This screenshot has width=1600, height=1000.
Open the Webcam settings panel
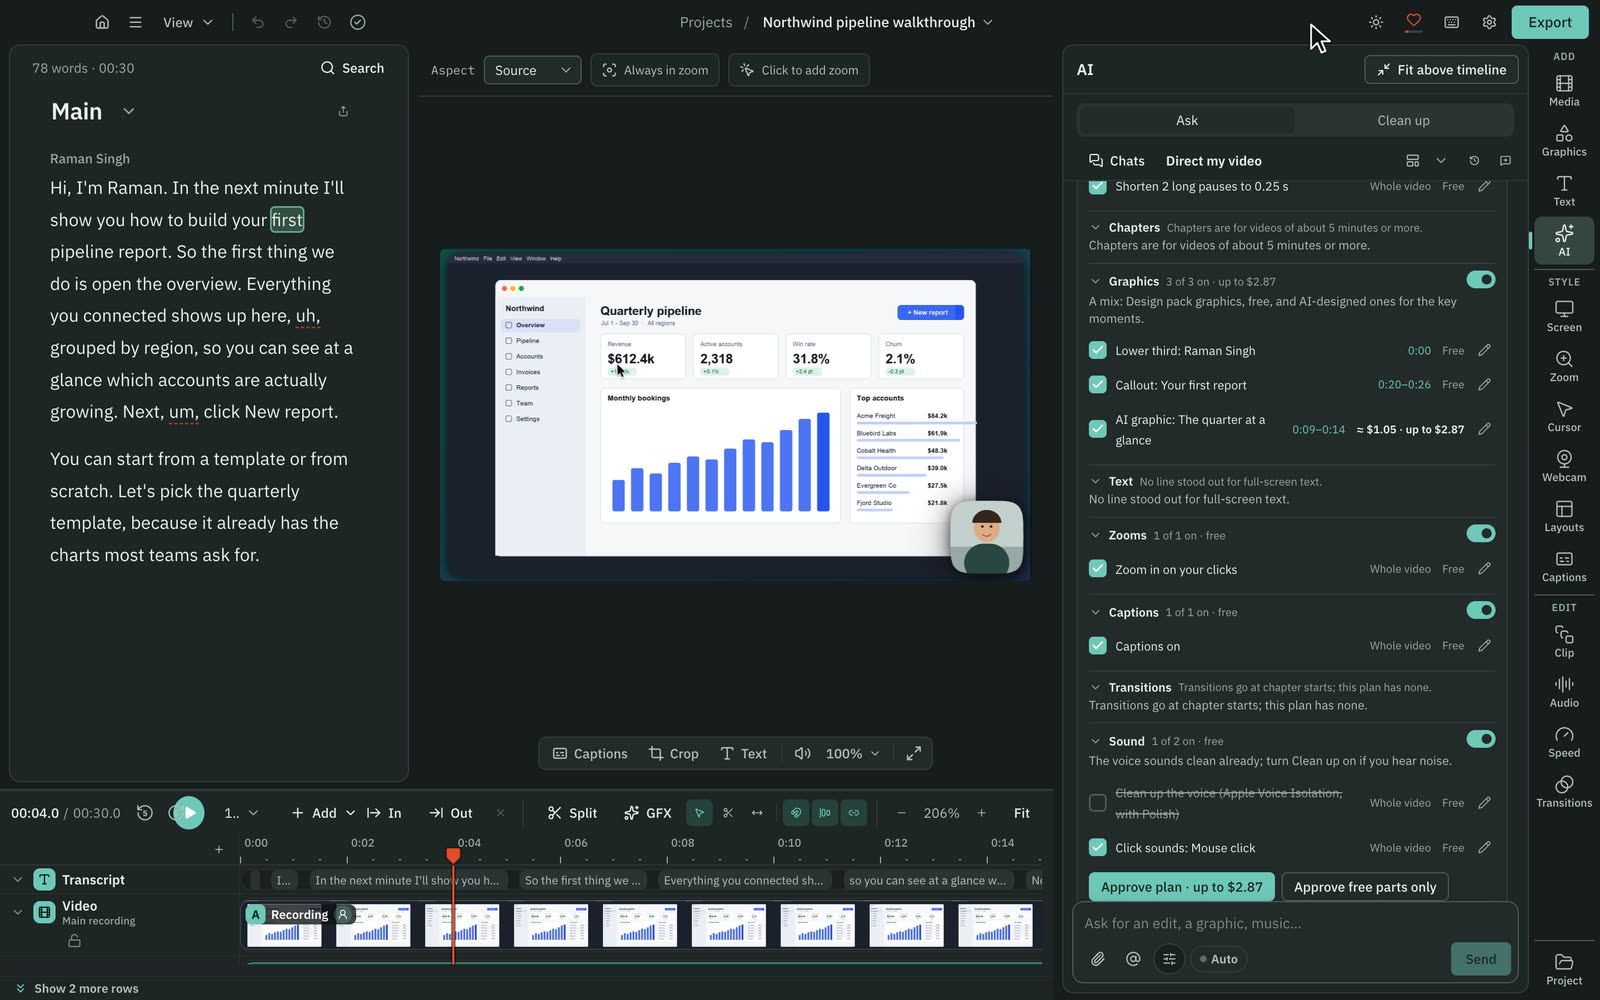pos(1564,467)
